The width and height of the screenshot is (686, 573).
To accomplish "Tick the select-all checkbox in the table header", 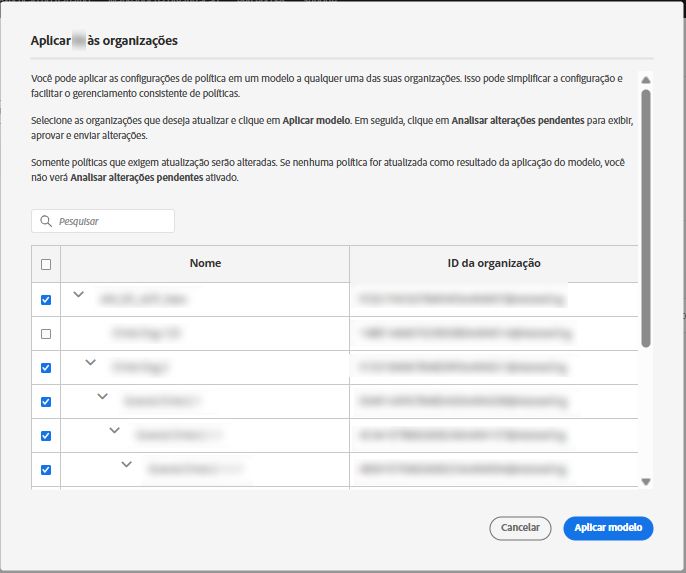I will tap(46, 264).
